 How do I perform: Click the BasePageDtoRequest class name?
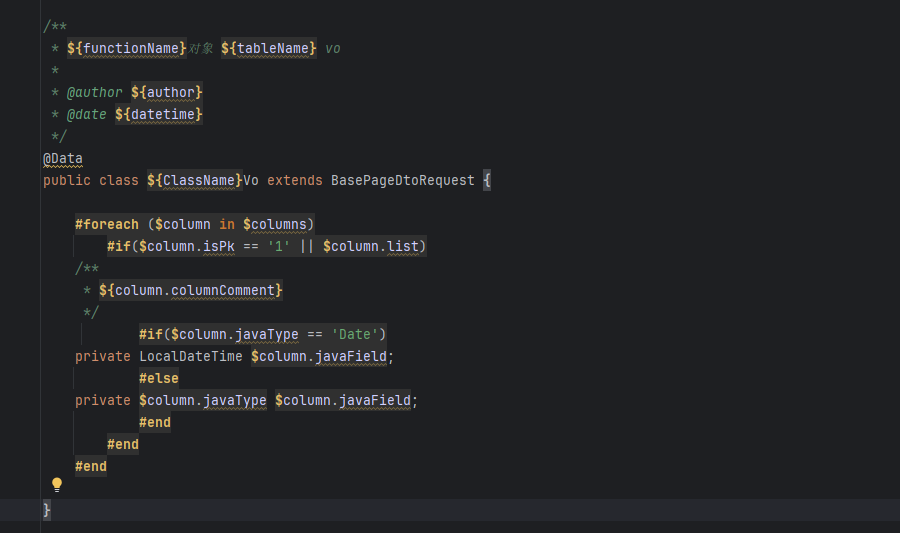[x=403, y=180]
